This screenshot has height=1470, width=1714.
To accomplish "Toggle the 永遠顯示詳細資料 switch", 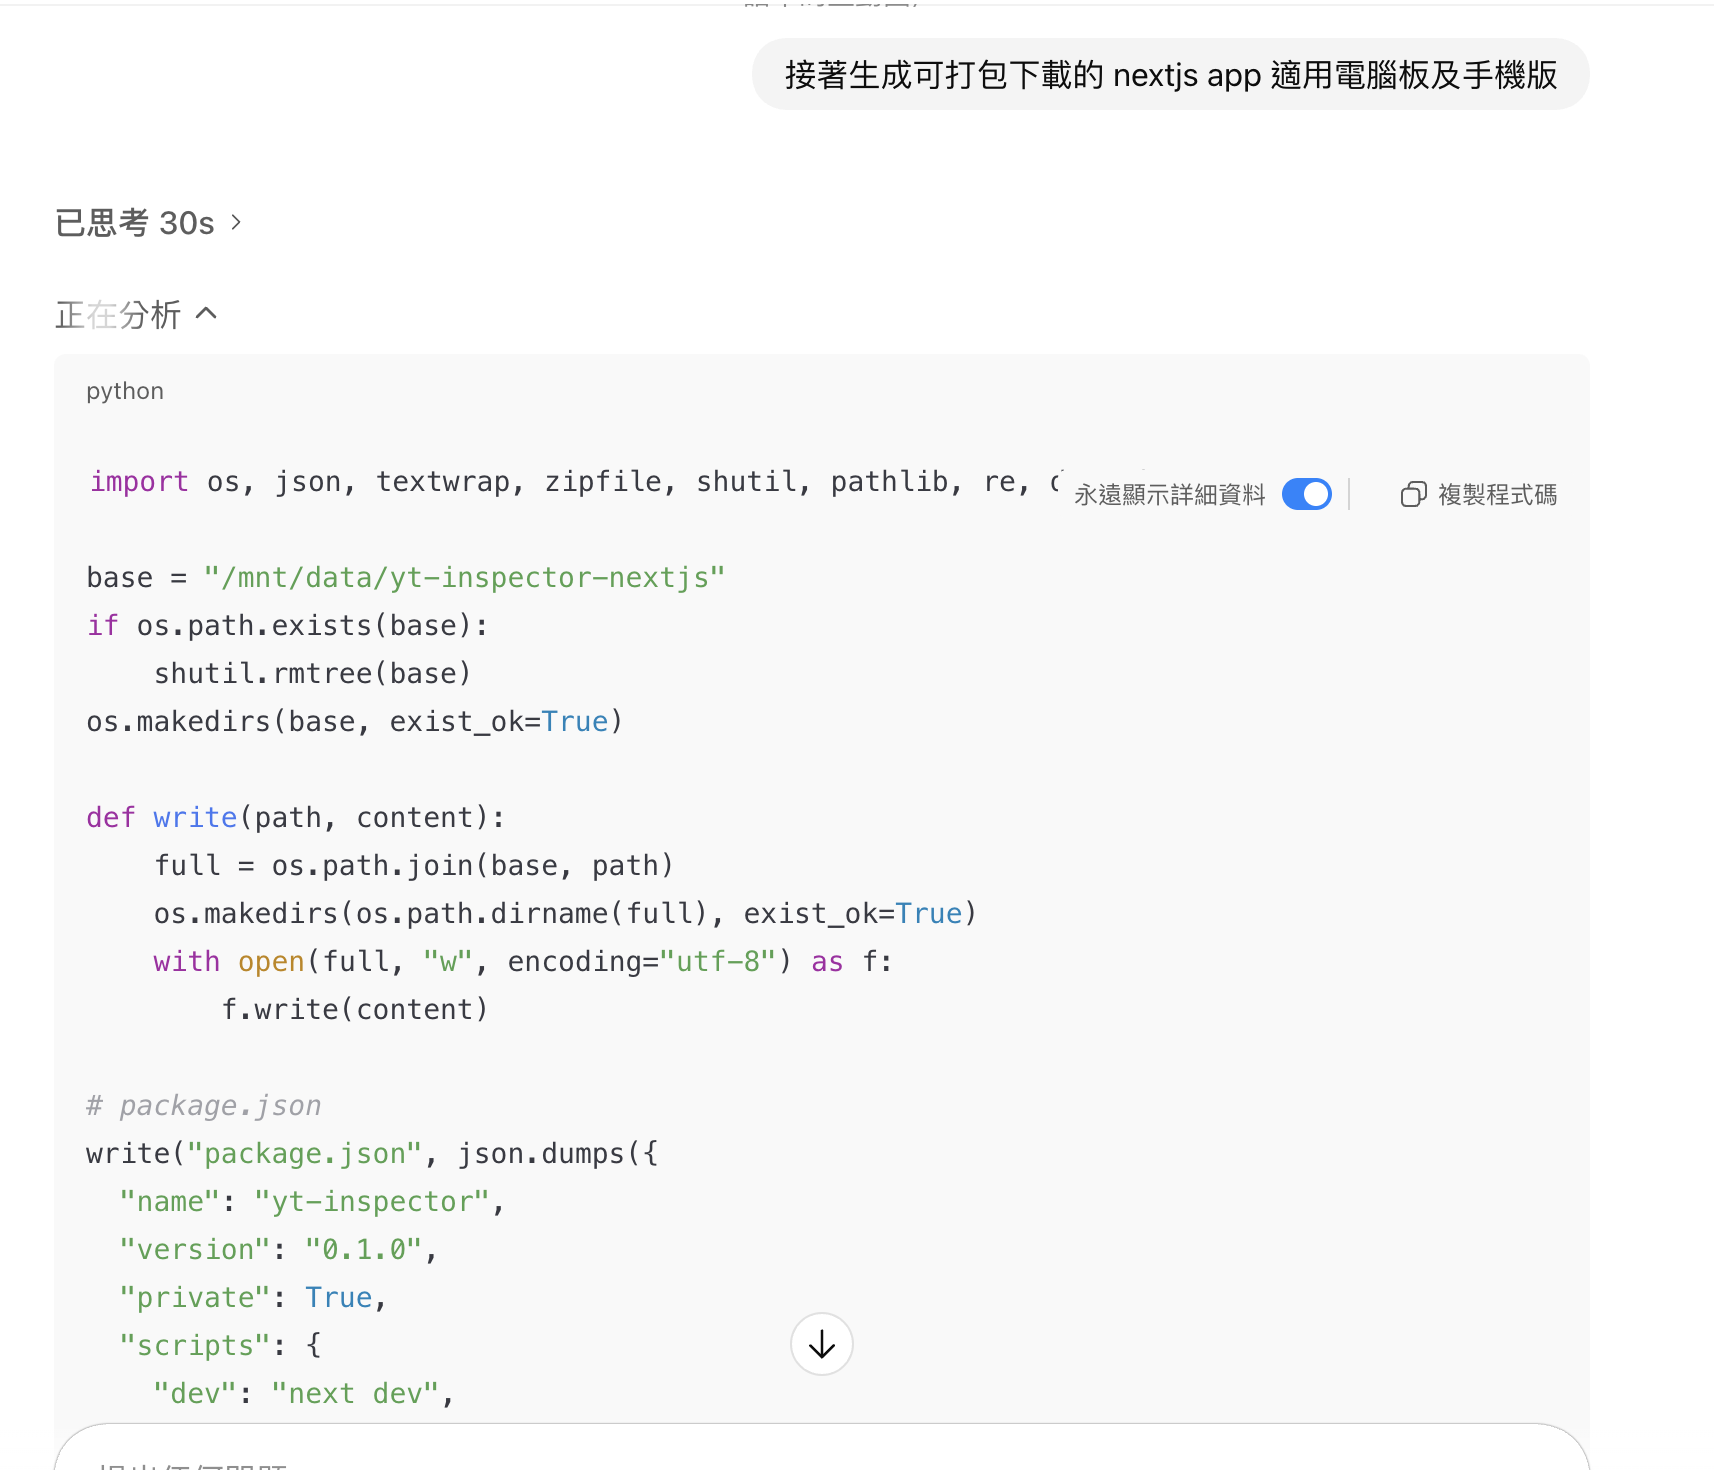I will [x=1306, y=494].
